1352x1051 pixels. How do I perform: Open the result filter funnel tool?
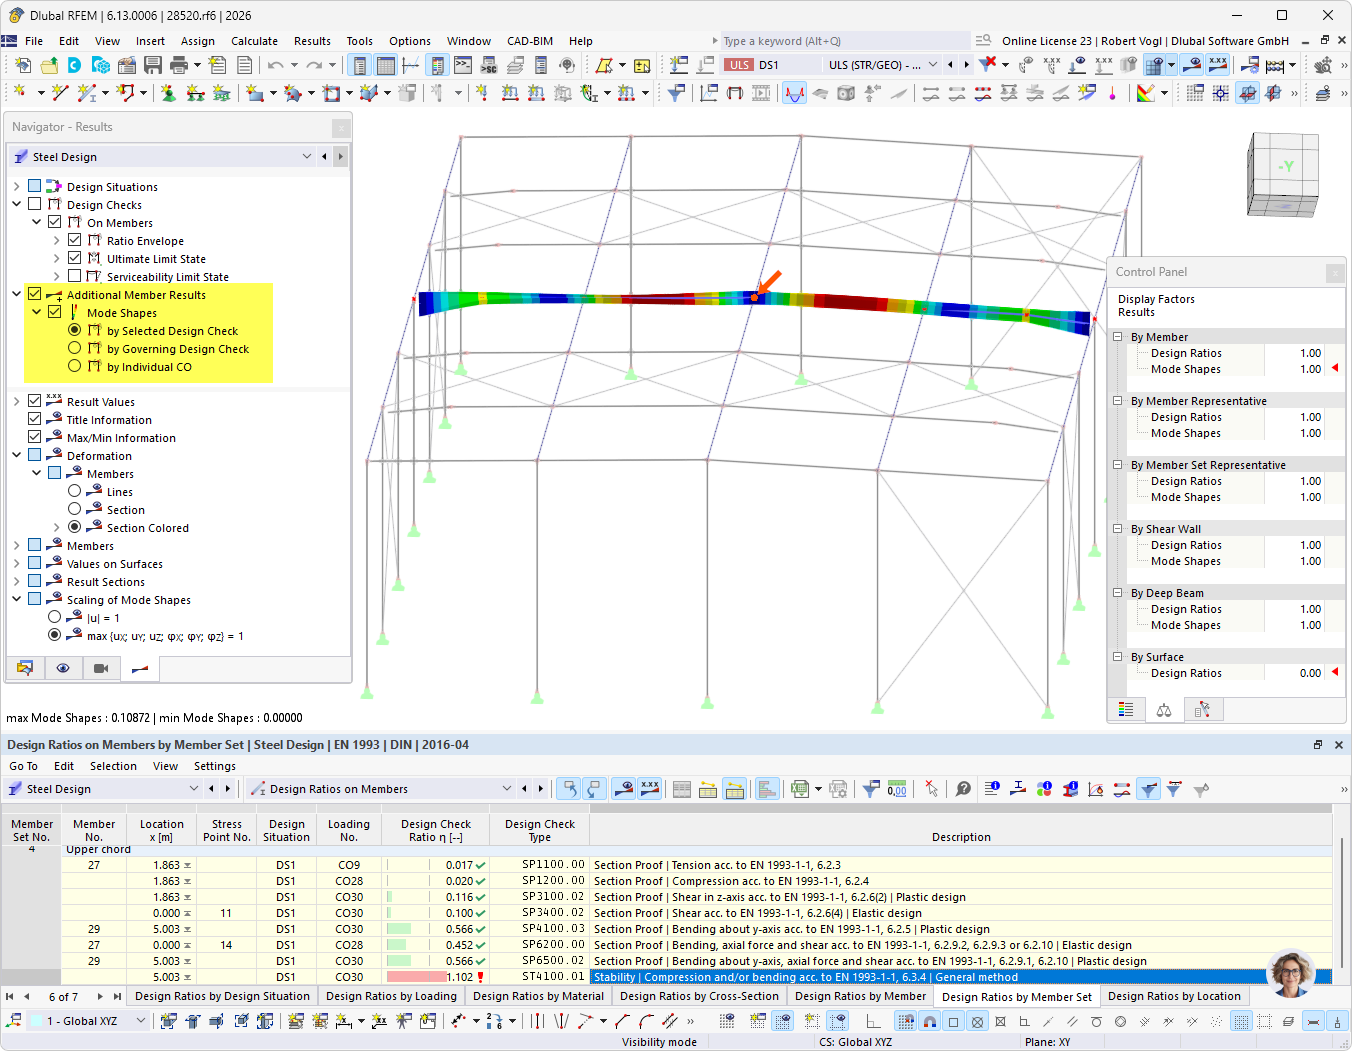coord(870,789)
